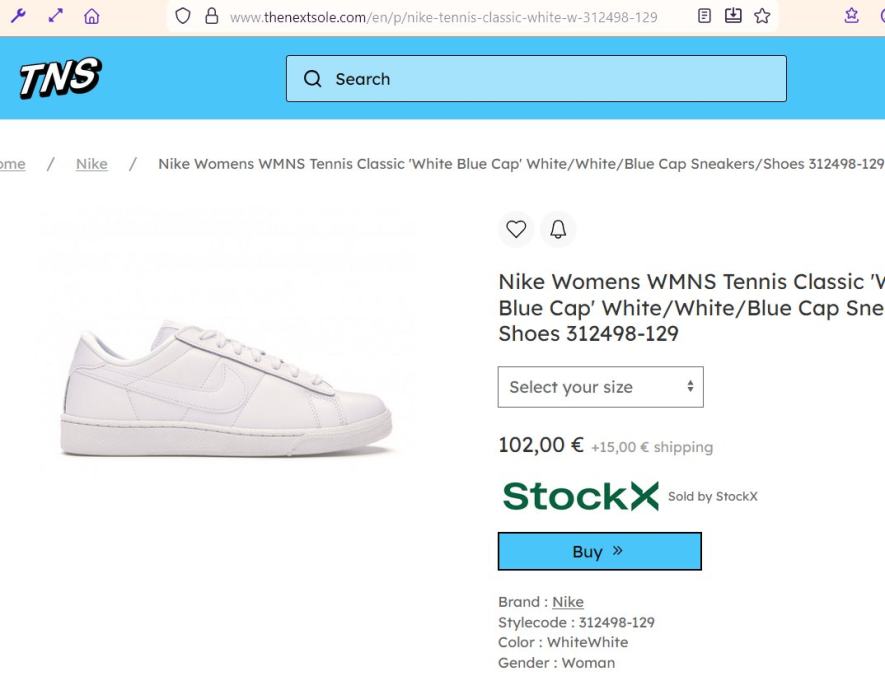Click the browser home icon
This screenshot has width=885, height=690.
pyautogui.click(x=92, y=16)
